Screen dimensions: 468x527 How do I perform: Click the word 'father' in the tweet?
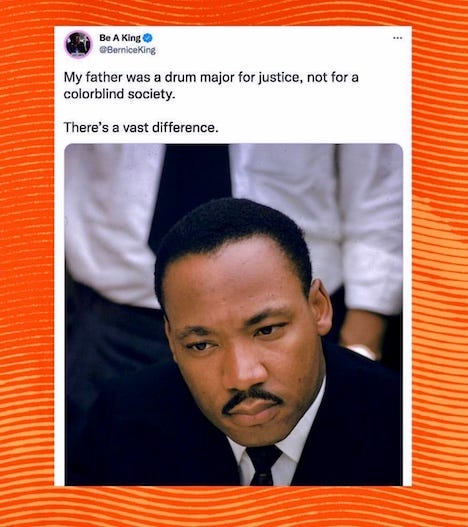[104, 78]
